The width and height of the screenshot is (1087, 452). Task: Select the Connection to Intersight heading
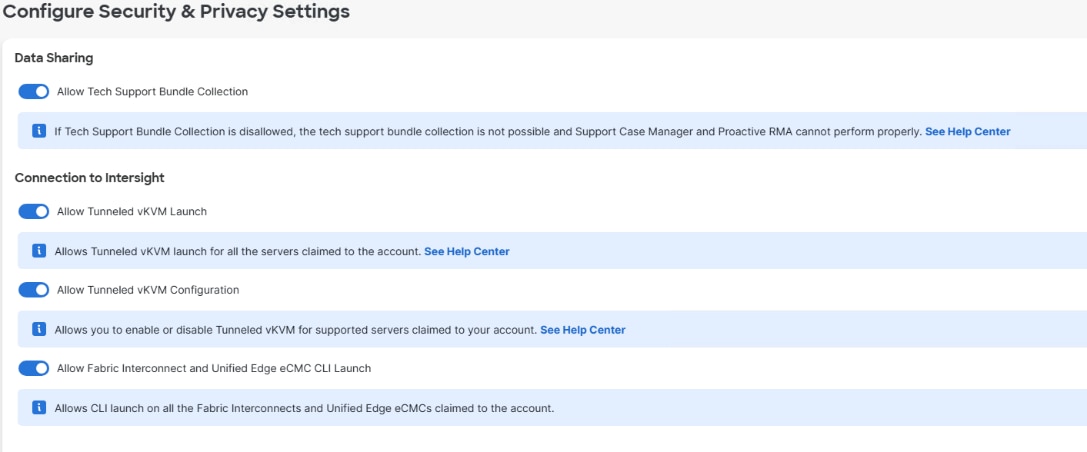coord(89,178)
